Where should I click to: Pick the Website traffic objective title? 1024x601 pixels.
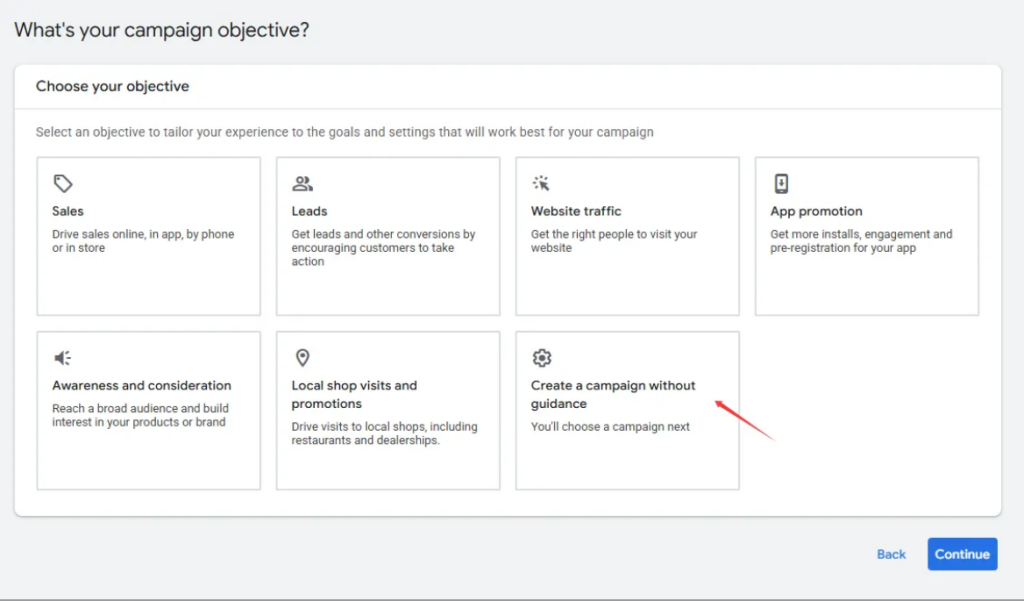click(576, 211)
